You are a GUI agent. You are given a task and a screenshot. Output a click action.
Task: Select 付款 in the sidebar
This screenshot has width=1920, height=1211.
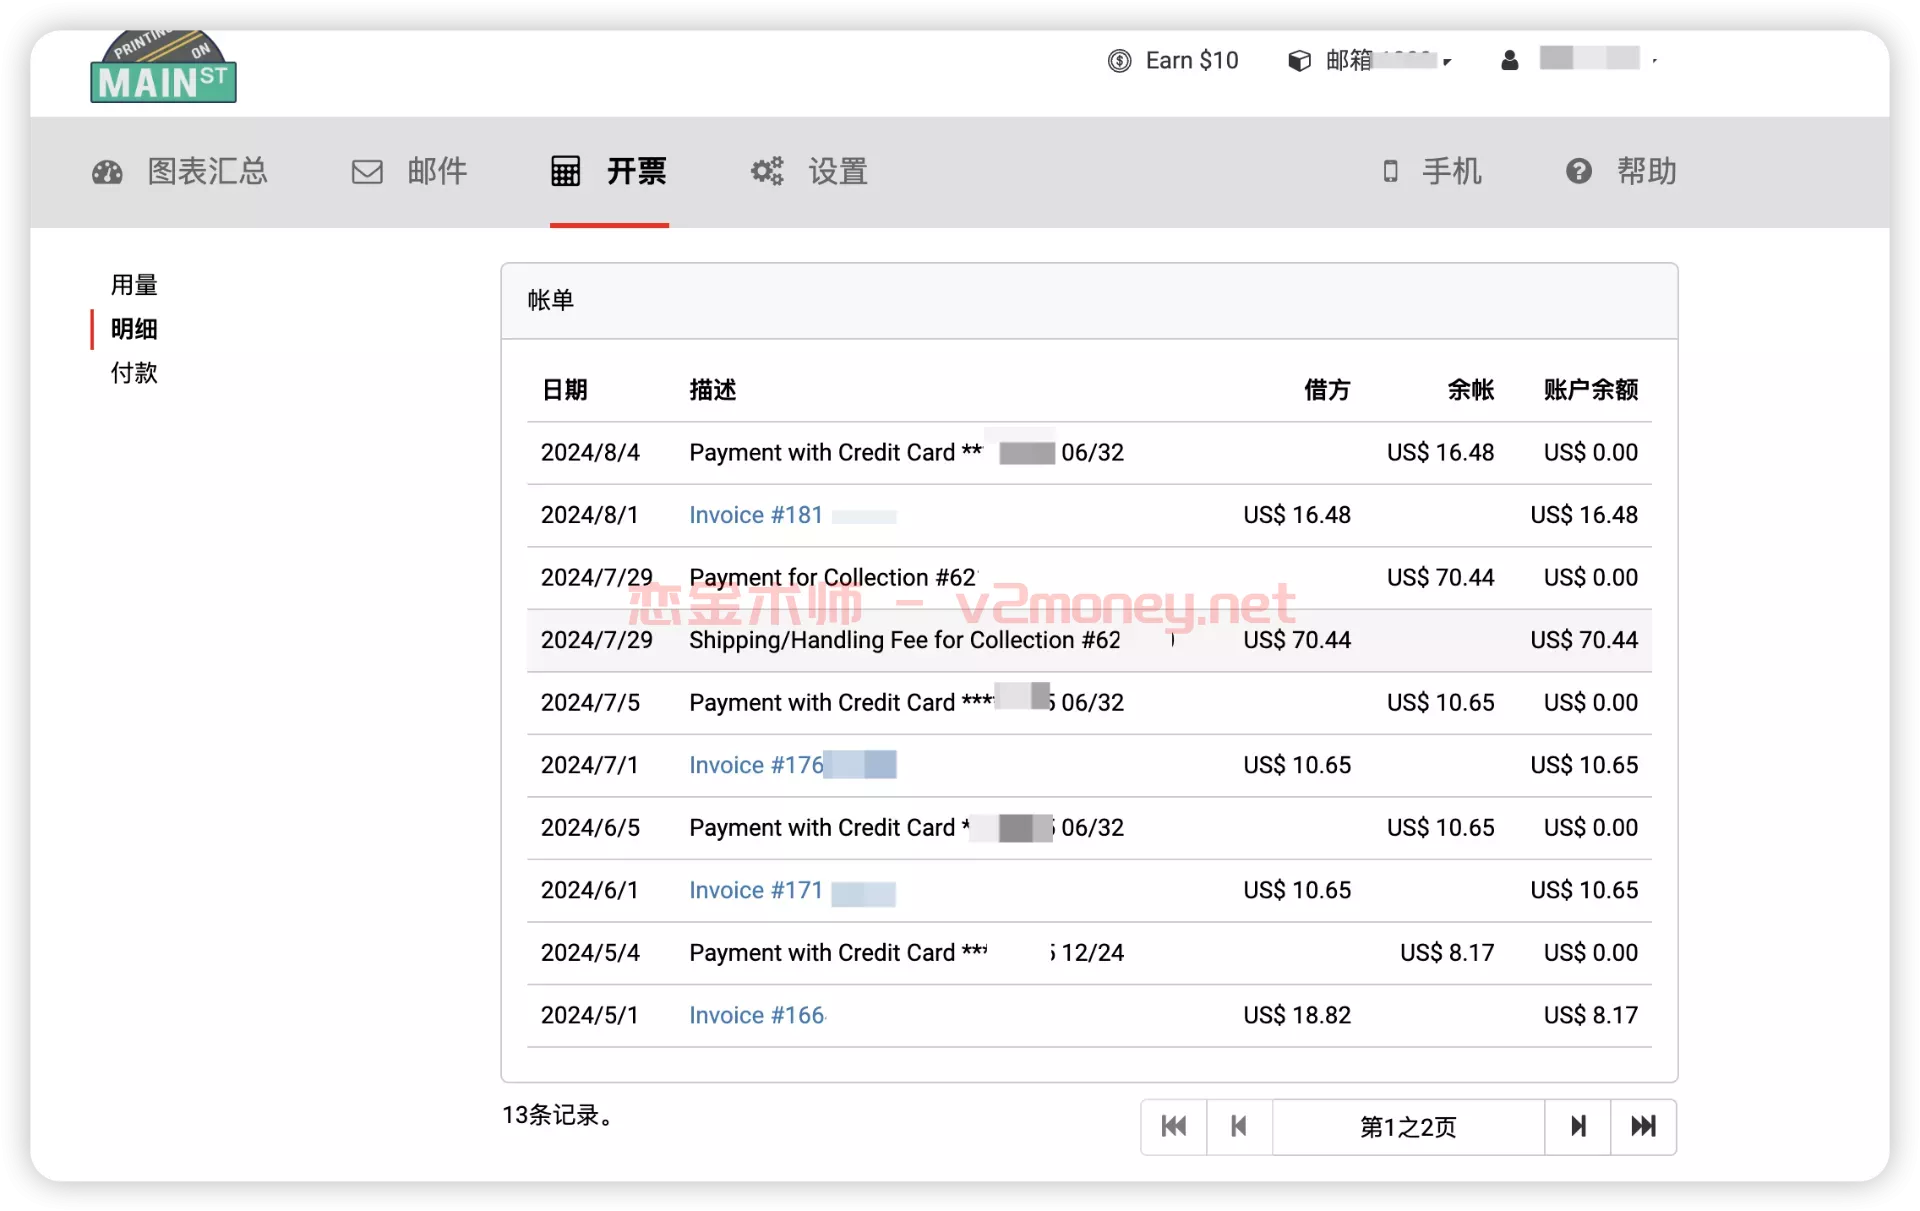coord(134,373)
